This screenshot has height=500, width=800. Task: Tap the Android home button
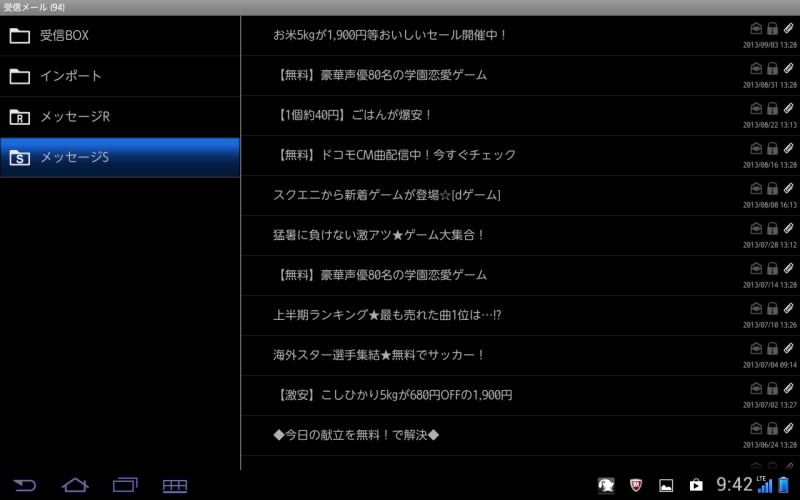pyautogui.click(x=75, y=485)
